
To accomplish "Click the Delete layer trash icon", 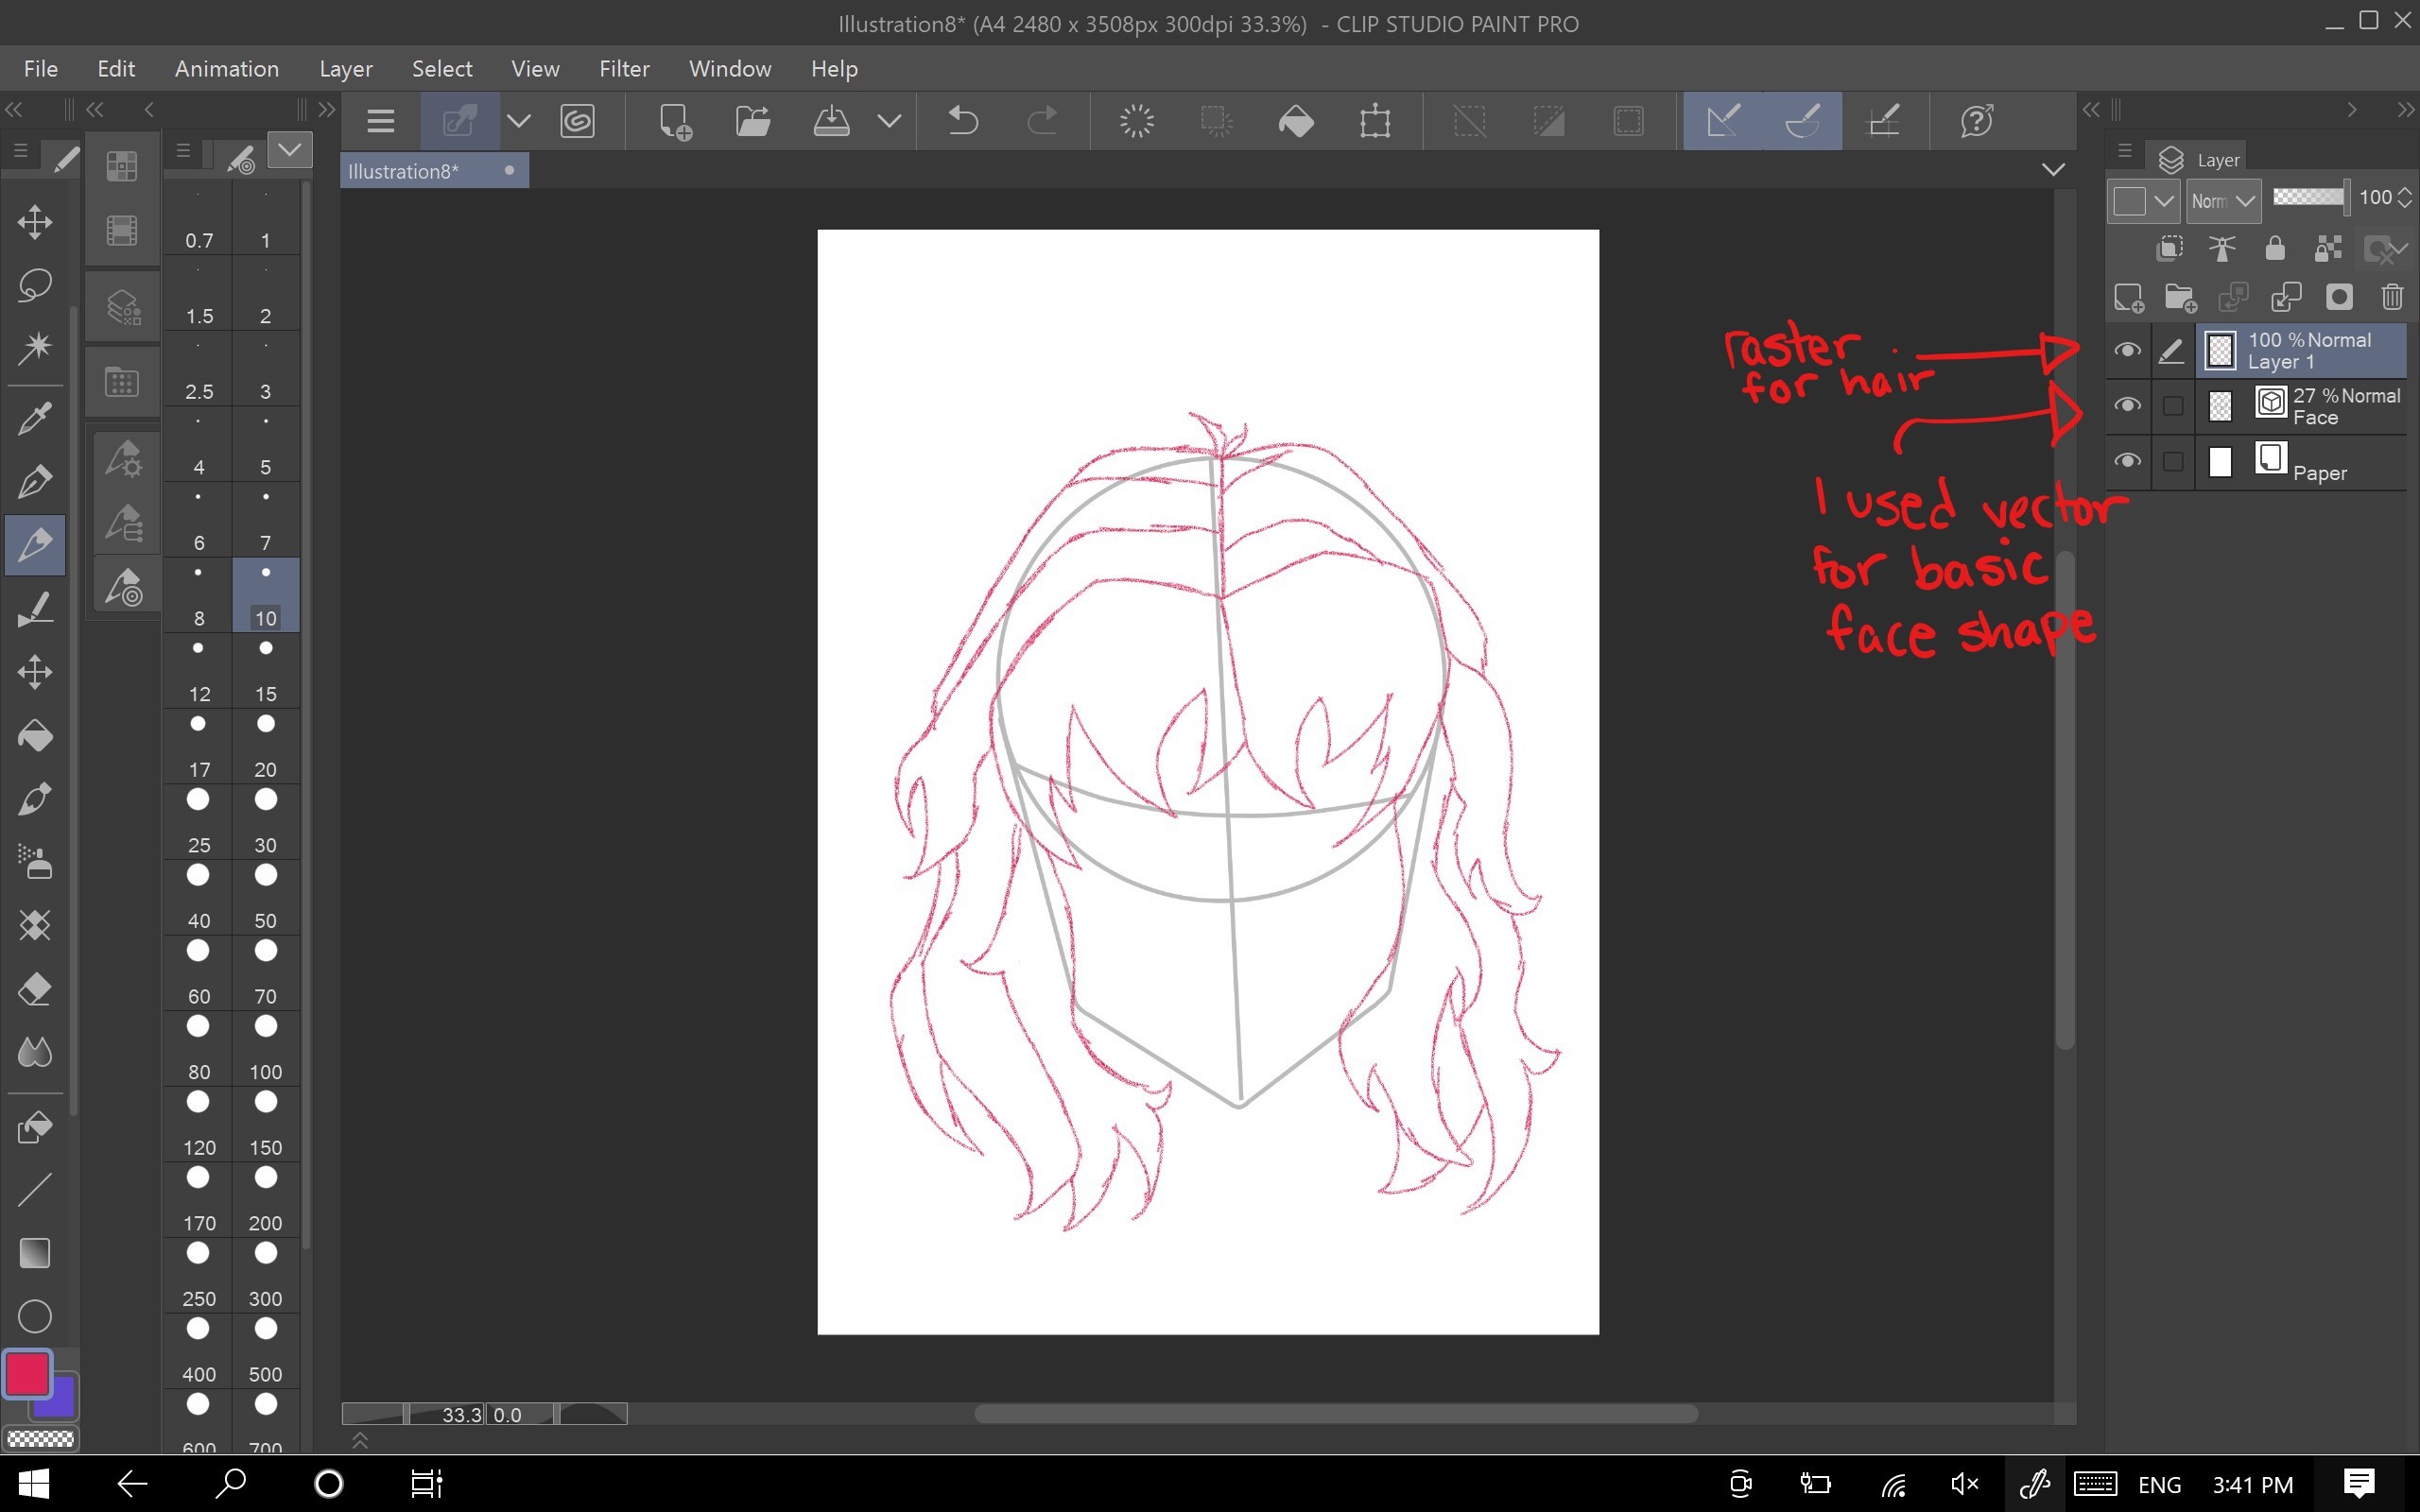I will tap(2392, 297).
